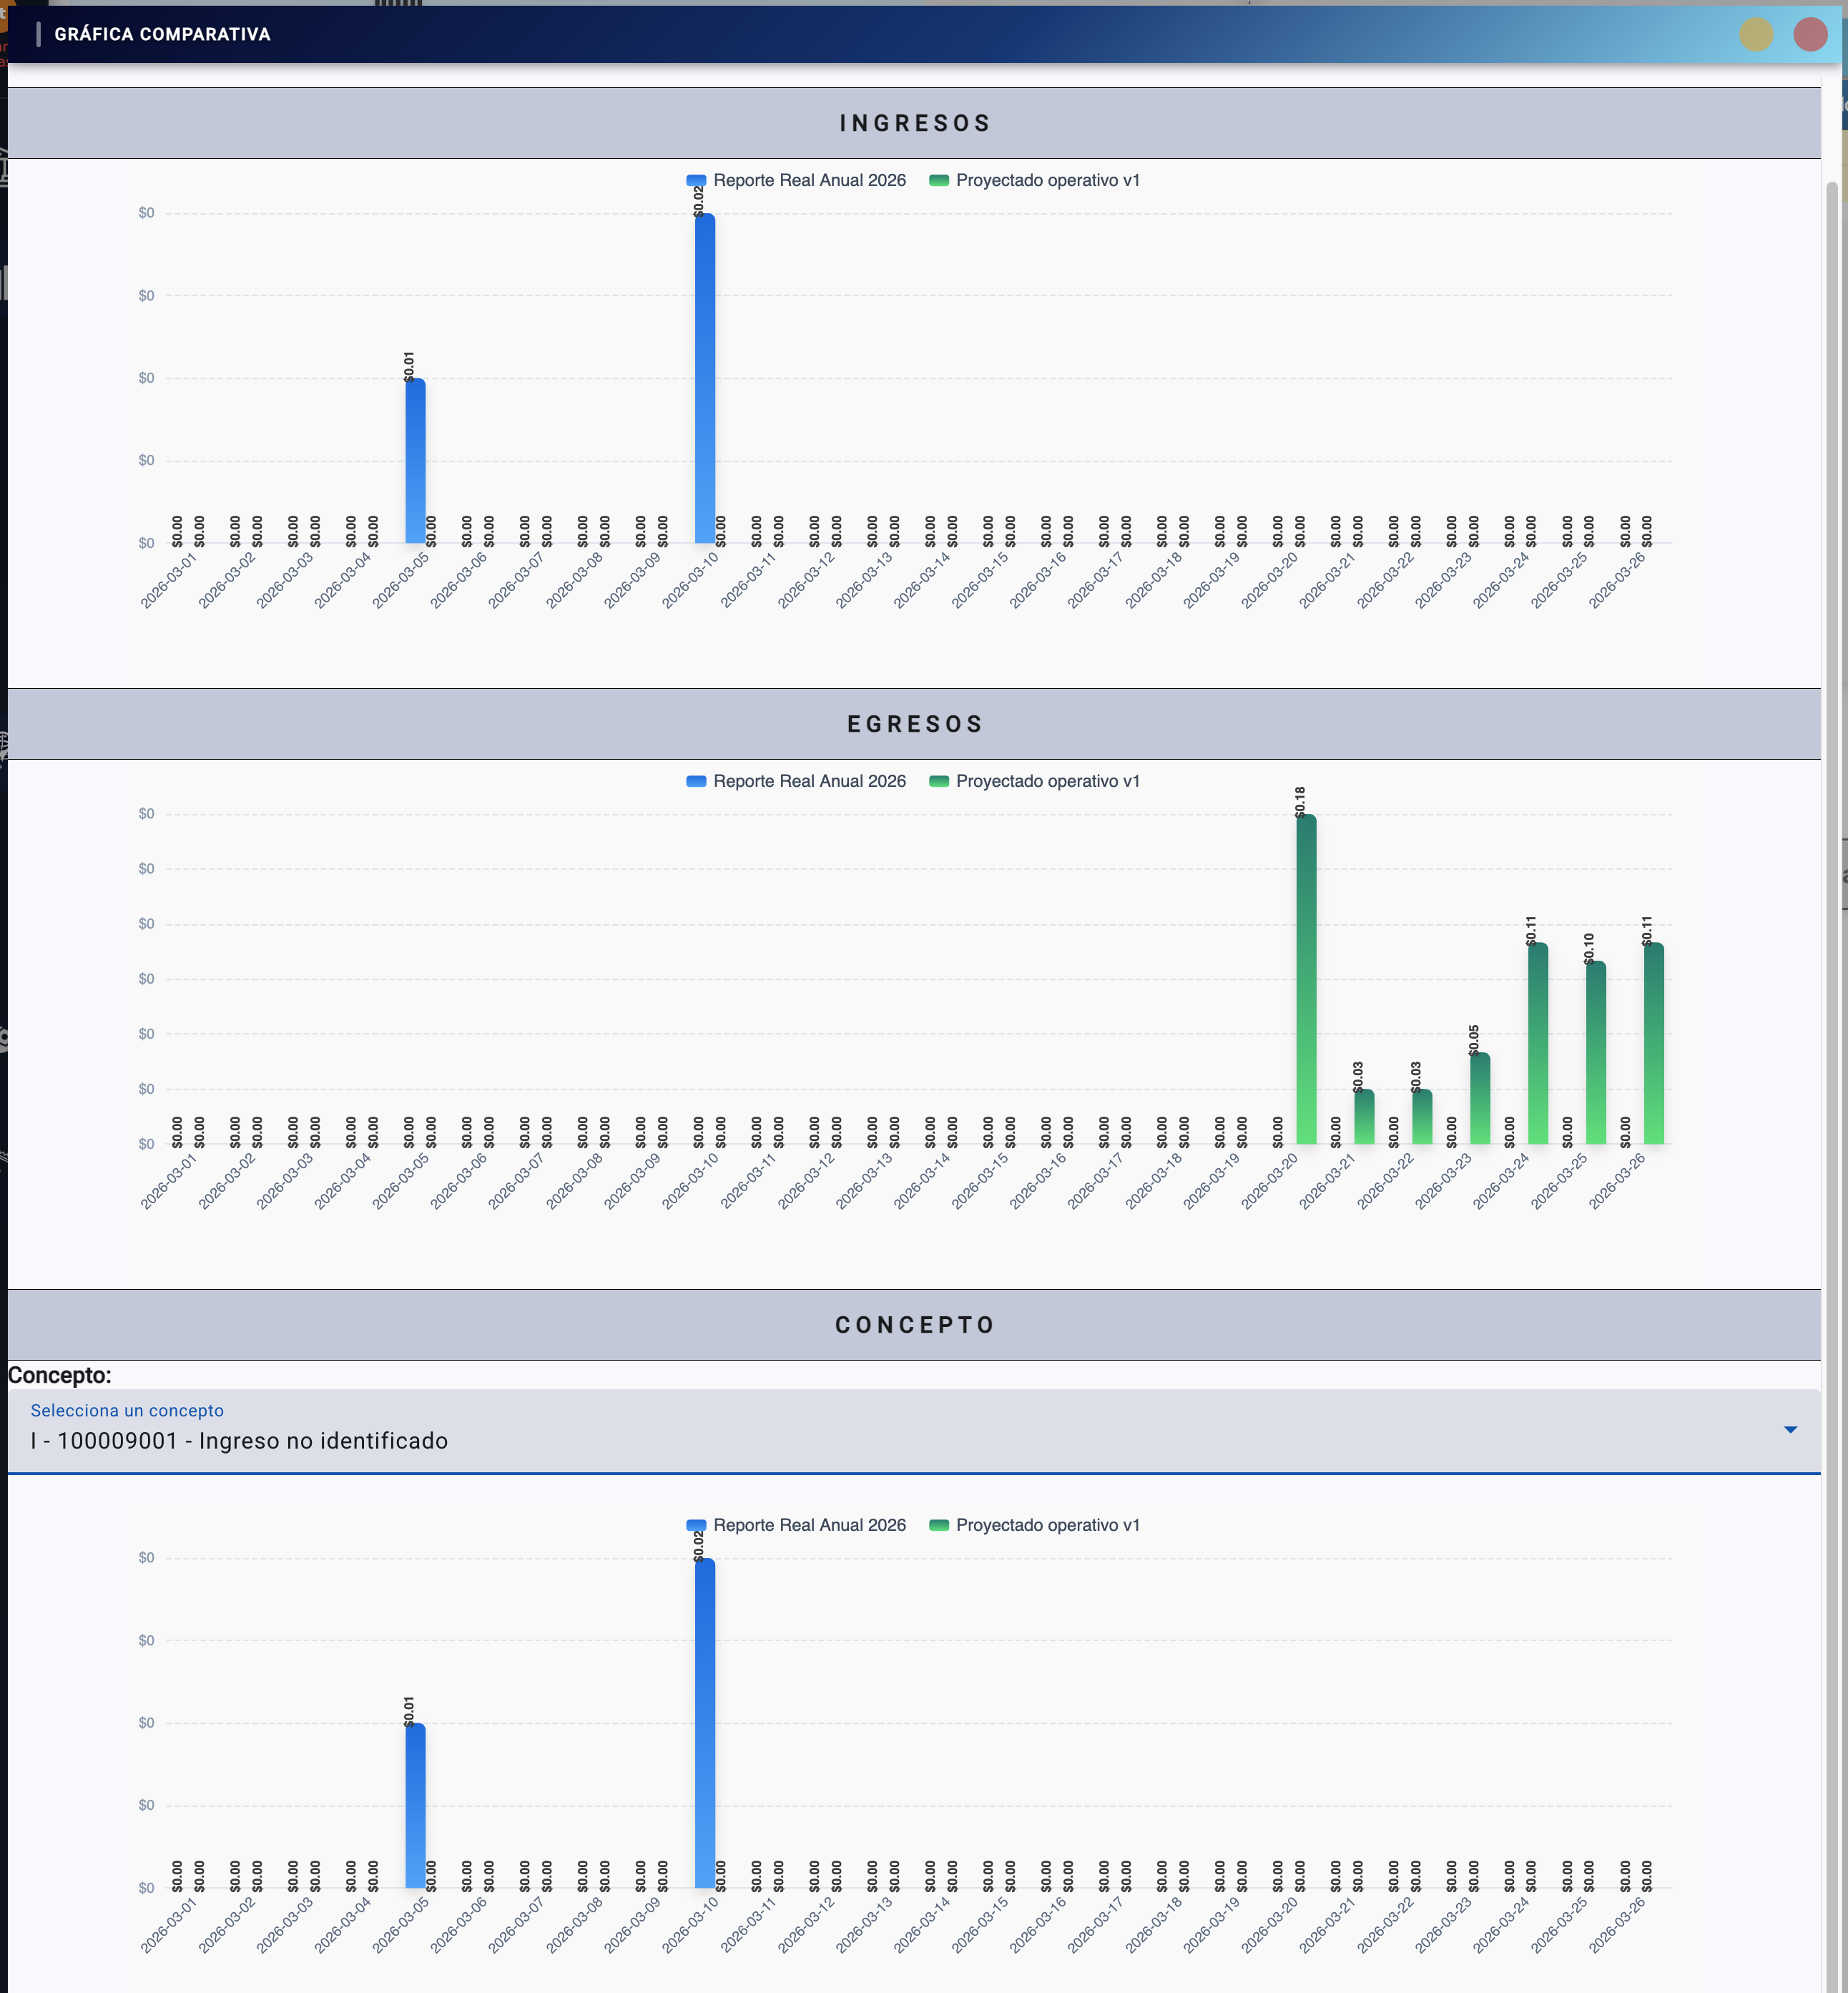Image resolution: width=1848 pixels, height=1993 pixels.
Task: Click the vertical scrollbar on the right edge
Action: [1832, 1000]
